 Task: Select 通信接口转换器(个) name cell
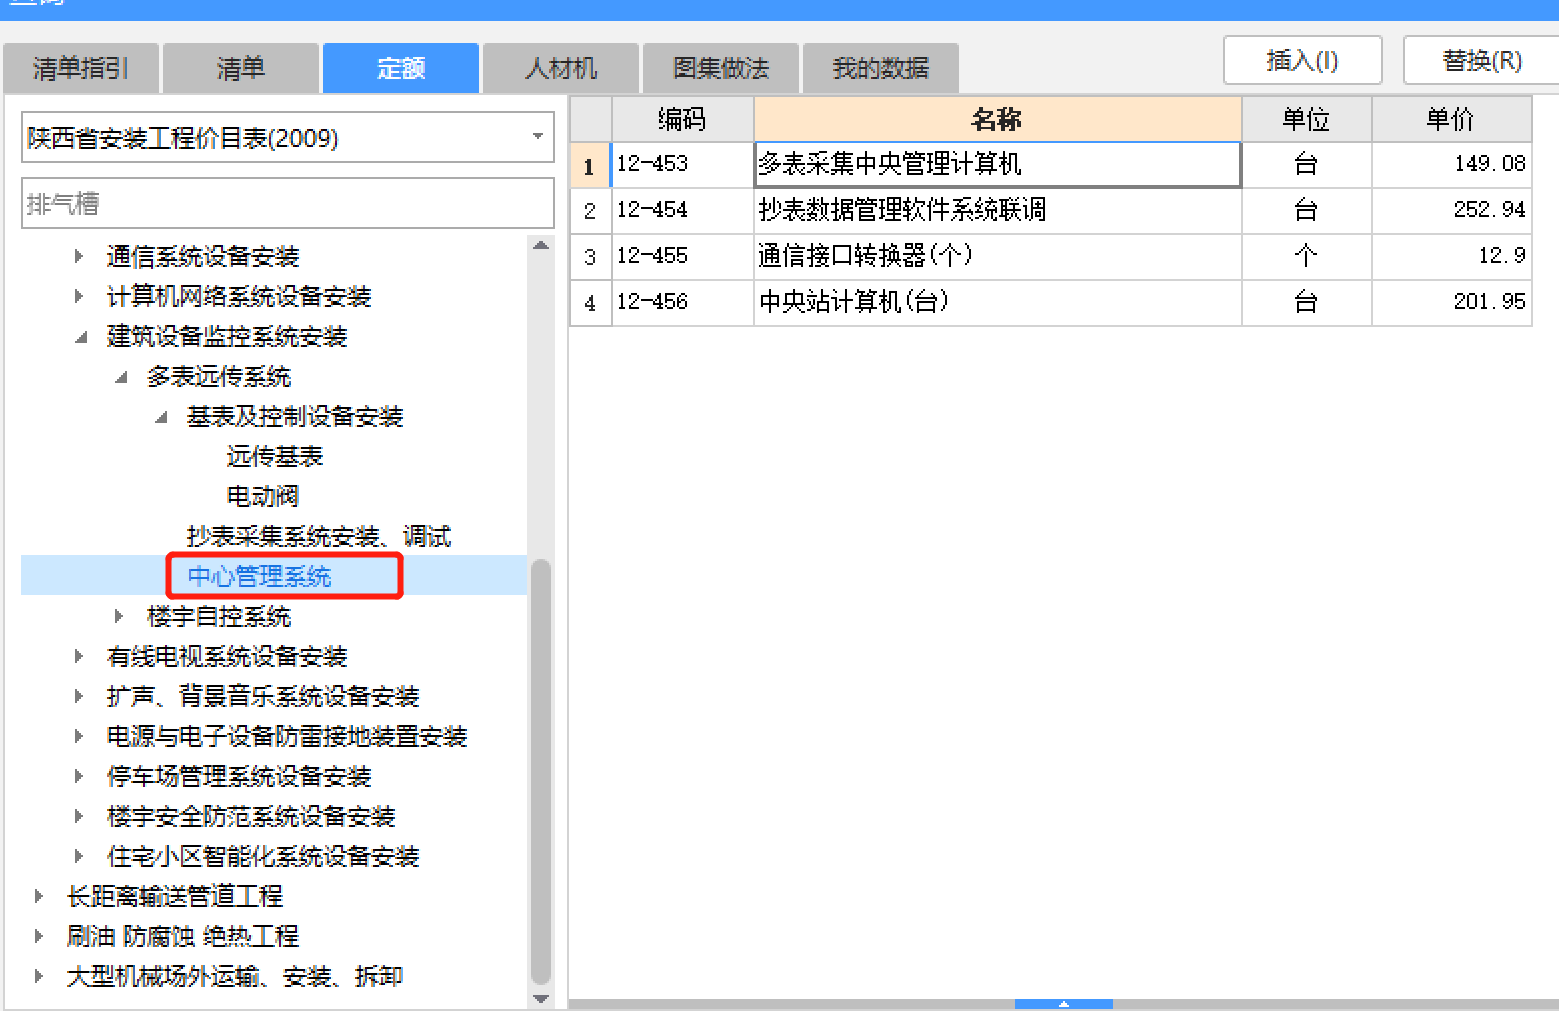997,256
